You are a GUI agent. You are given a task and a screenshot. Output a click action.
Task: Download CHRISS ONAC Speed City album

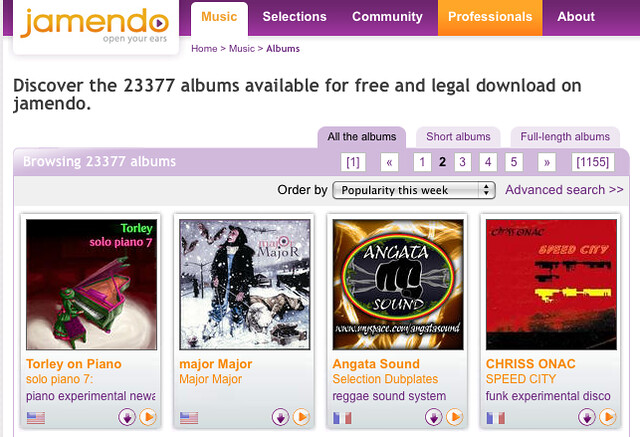(587, 417)
